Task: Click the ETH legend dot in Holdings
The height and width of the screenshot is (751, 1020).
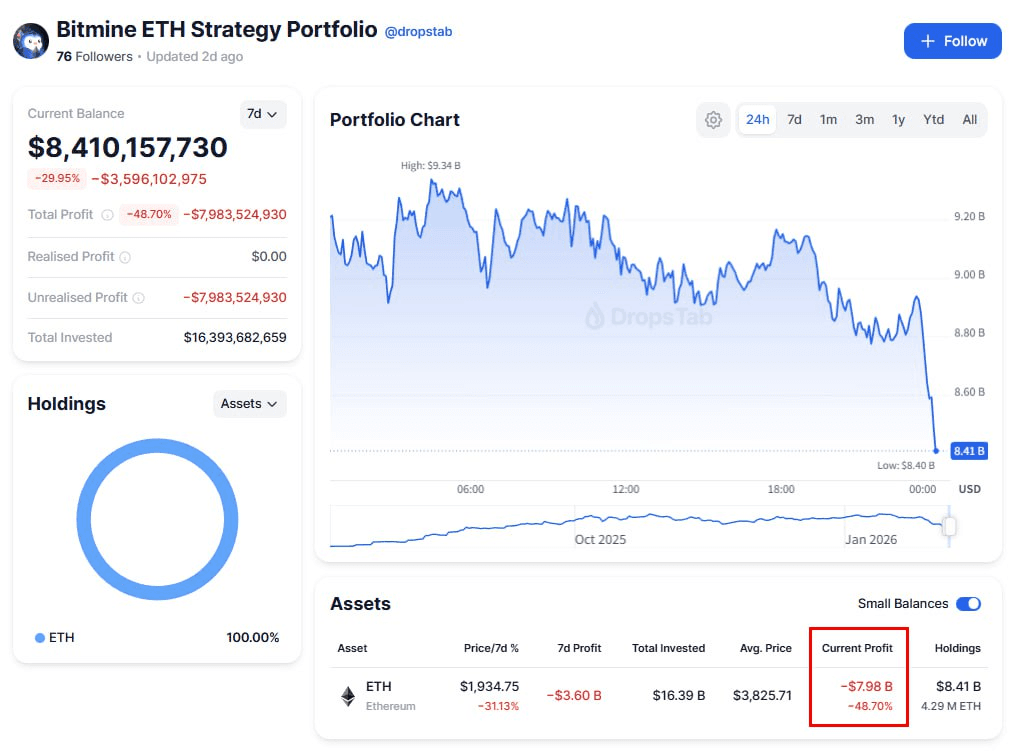Action: 40,638
